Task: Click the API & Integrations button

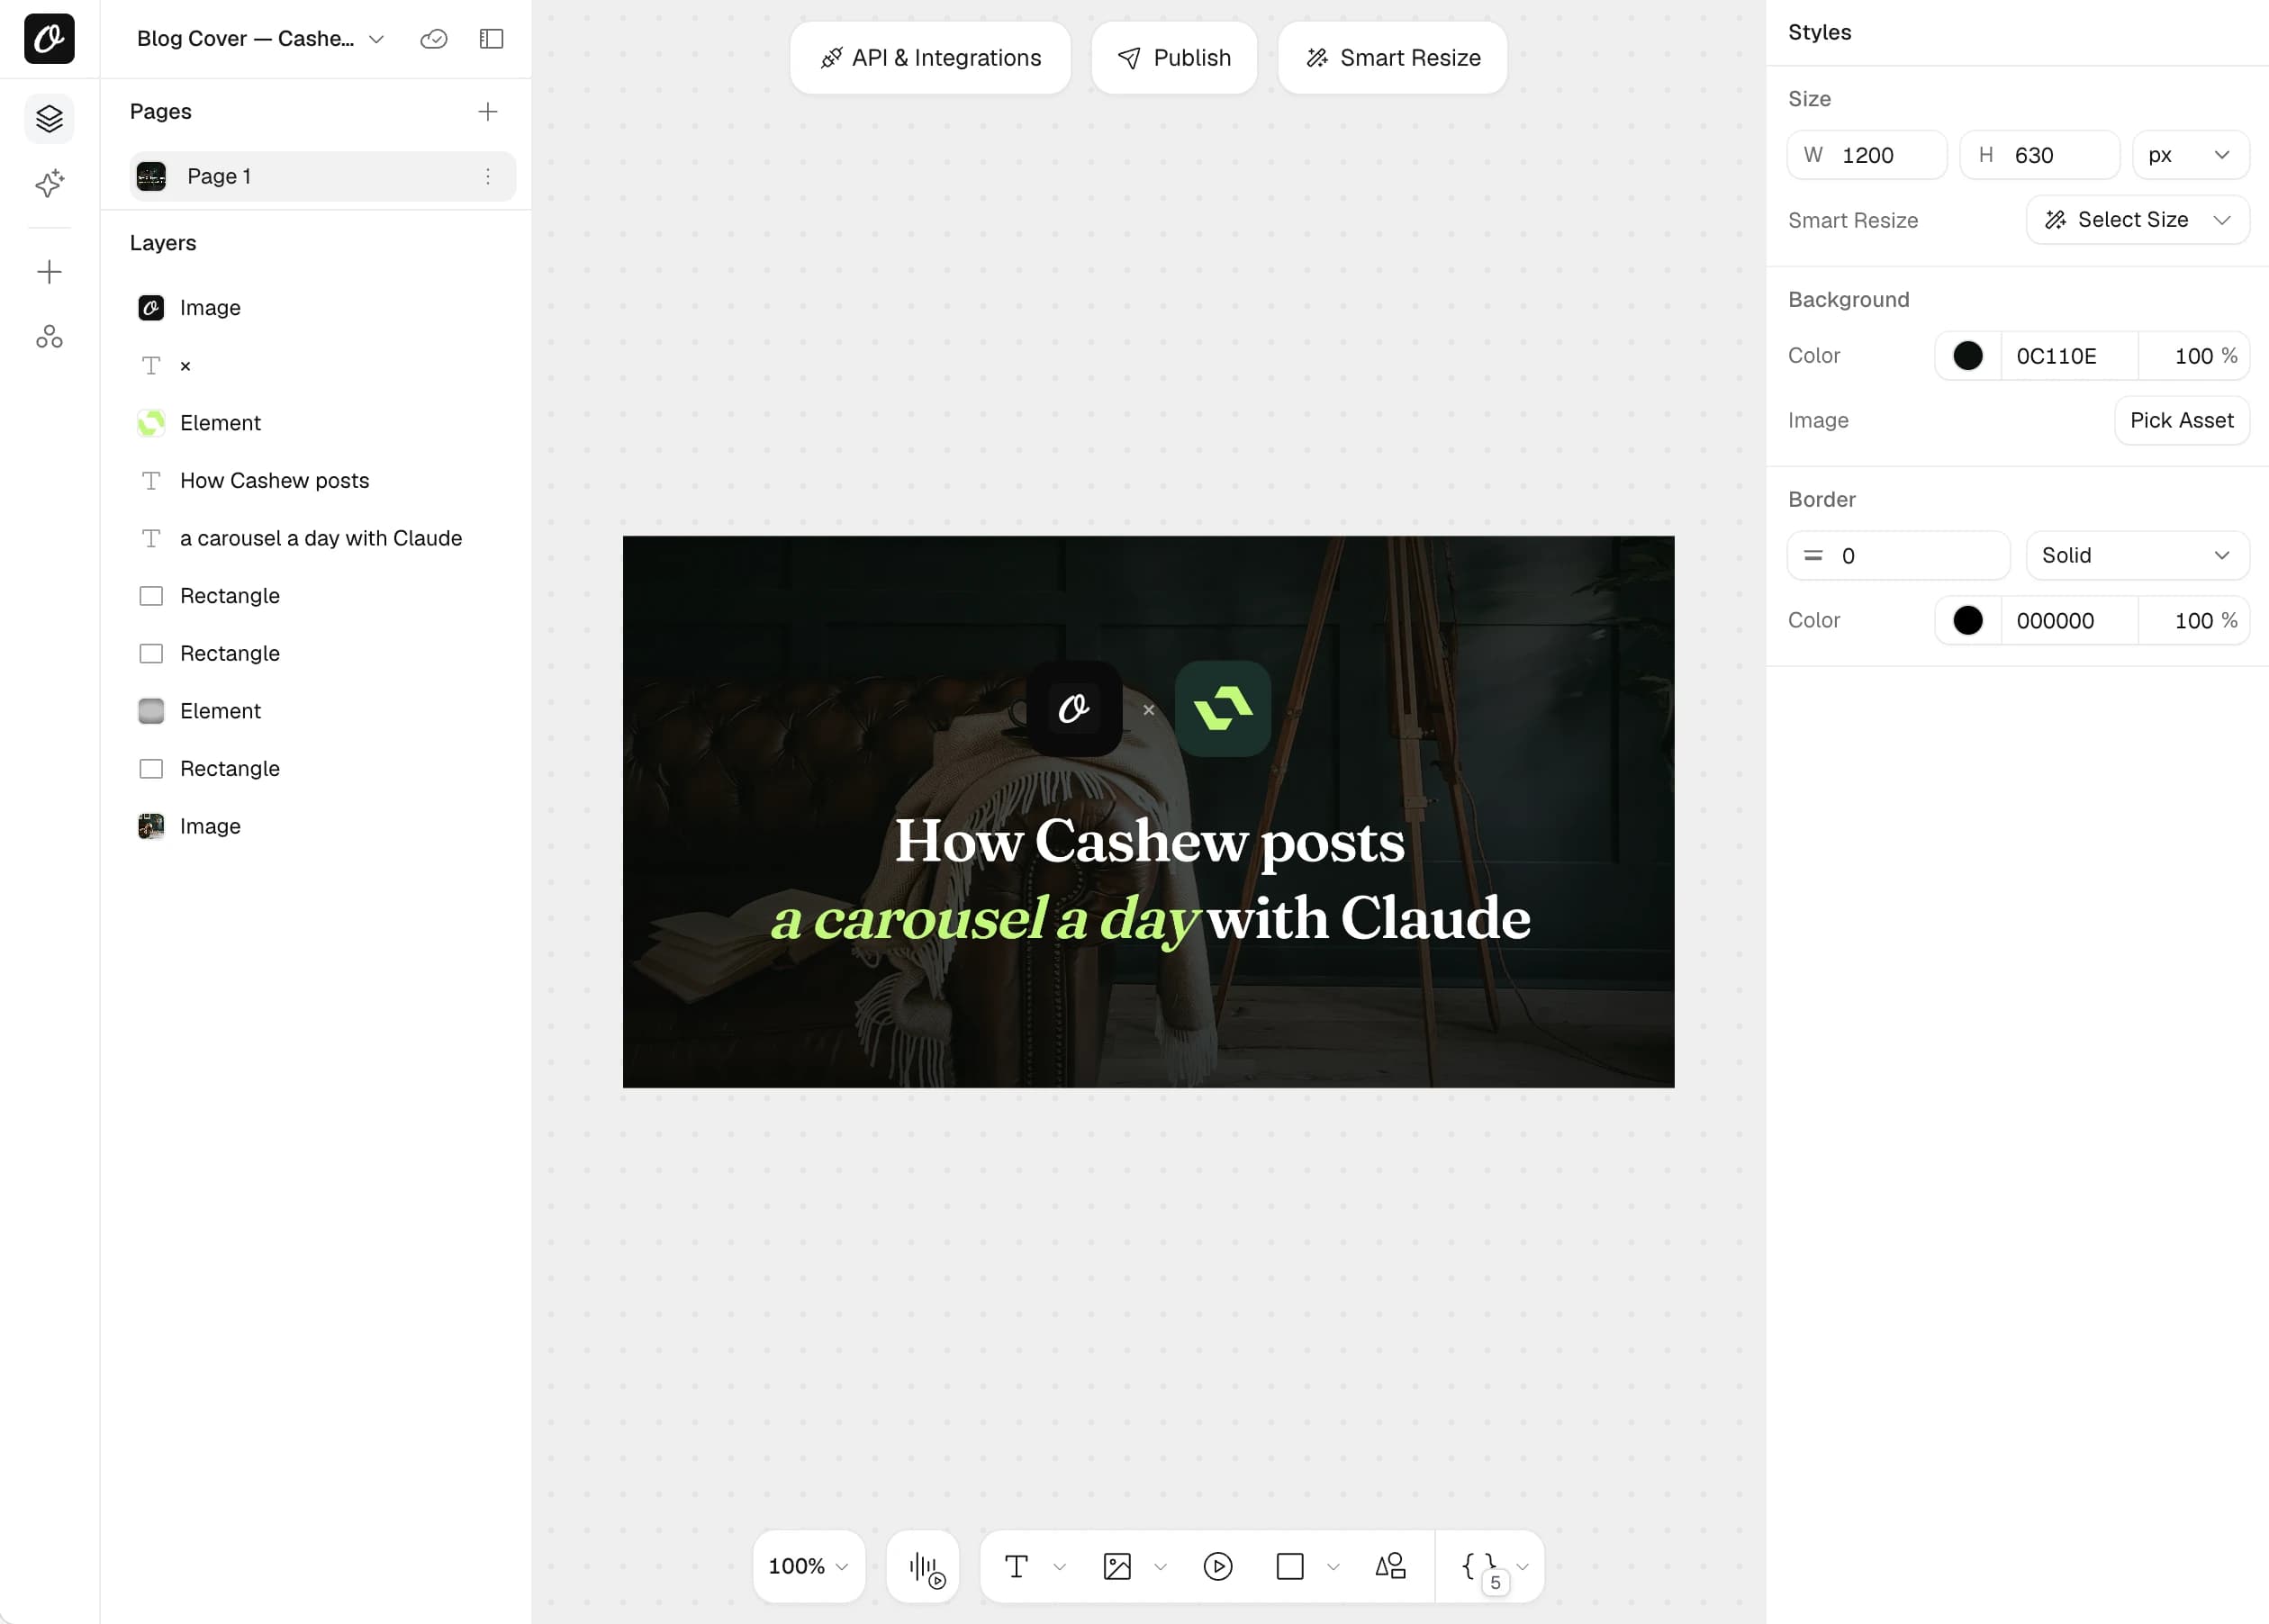Action: point(930,58)
